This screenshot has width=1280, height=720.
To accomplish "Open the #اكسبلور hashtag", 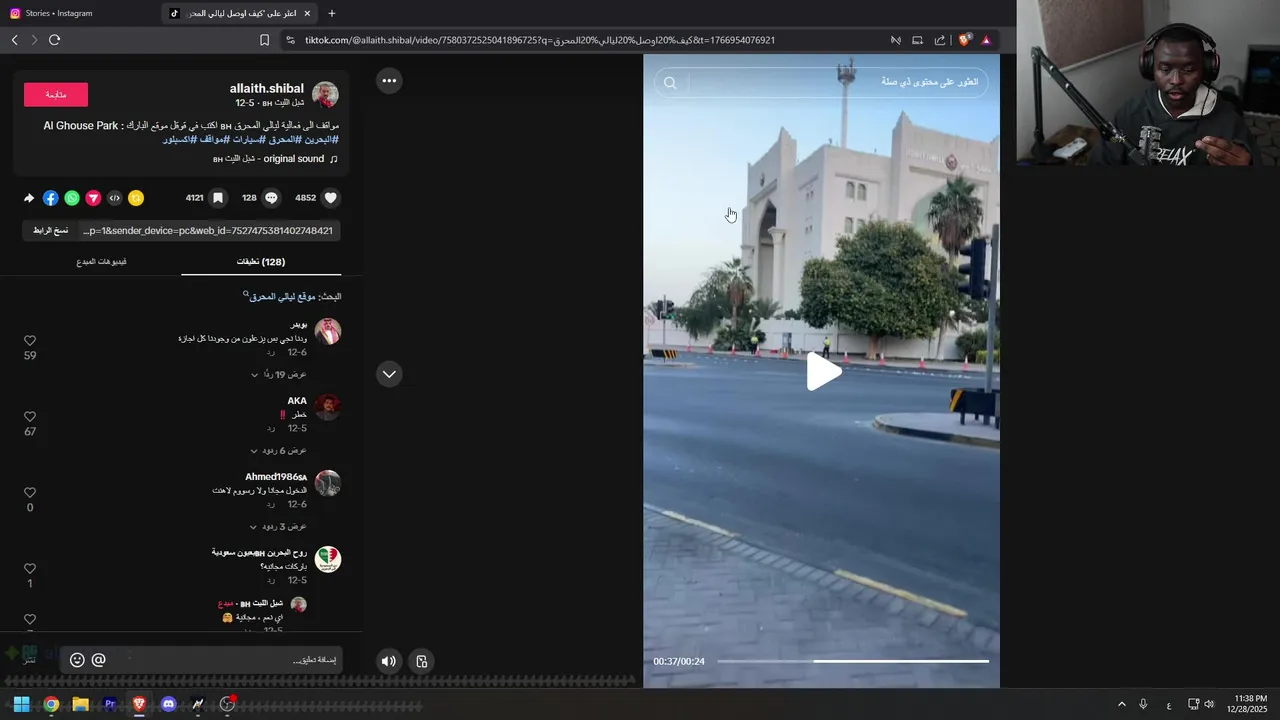I will 182,139.
